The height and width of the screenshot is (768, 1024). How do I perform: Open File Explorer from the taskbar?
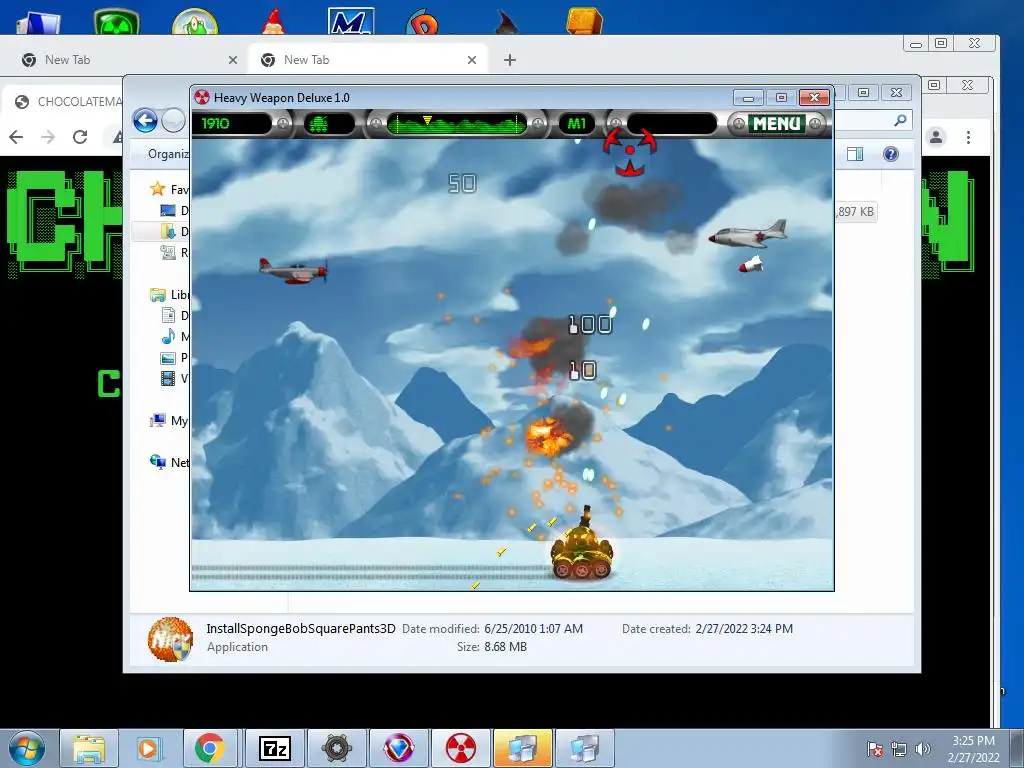tap(89, 748)
